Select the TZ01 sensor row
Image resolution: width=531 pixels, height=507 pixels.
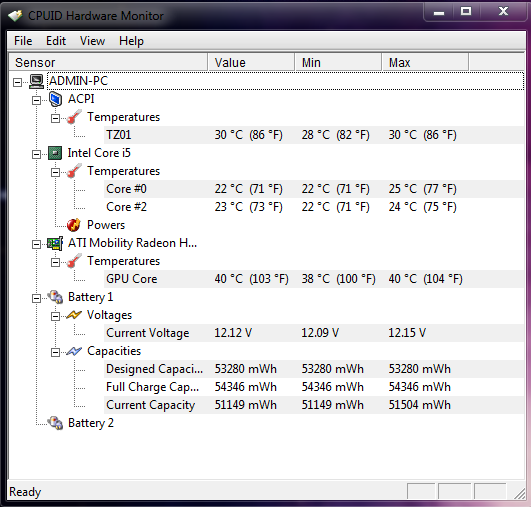[314, 135]
